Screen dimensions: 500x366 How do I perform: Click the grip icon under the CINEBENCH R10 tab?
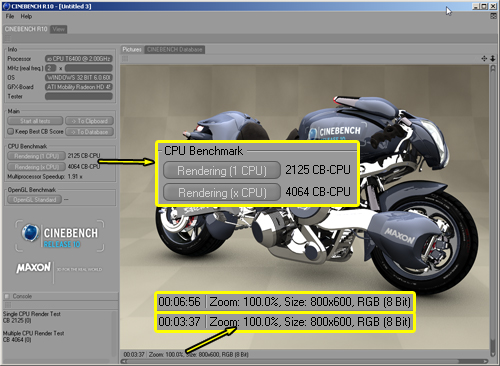(x=8, y=38)
